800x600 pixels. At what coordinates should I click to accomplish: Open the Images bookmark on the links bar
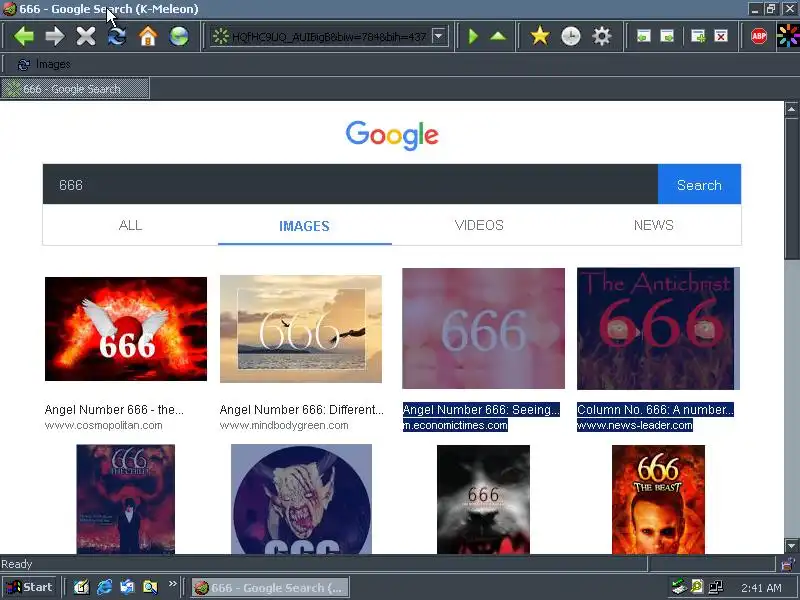click(44, 64)
